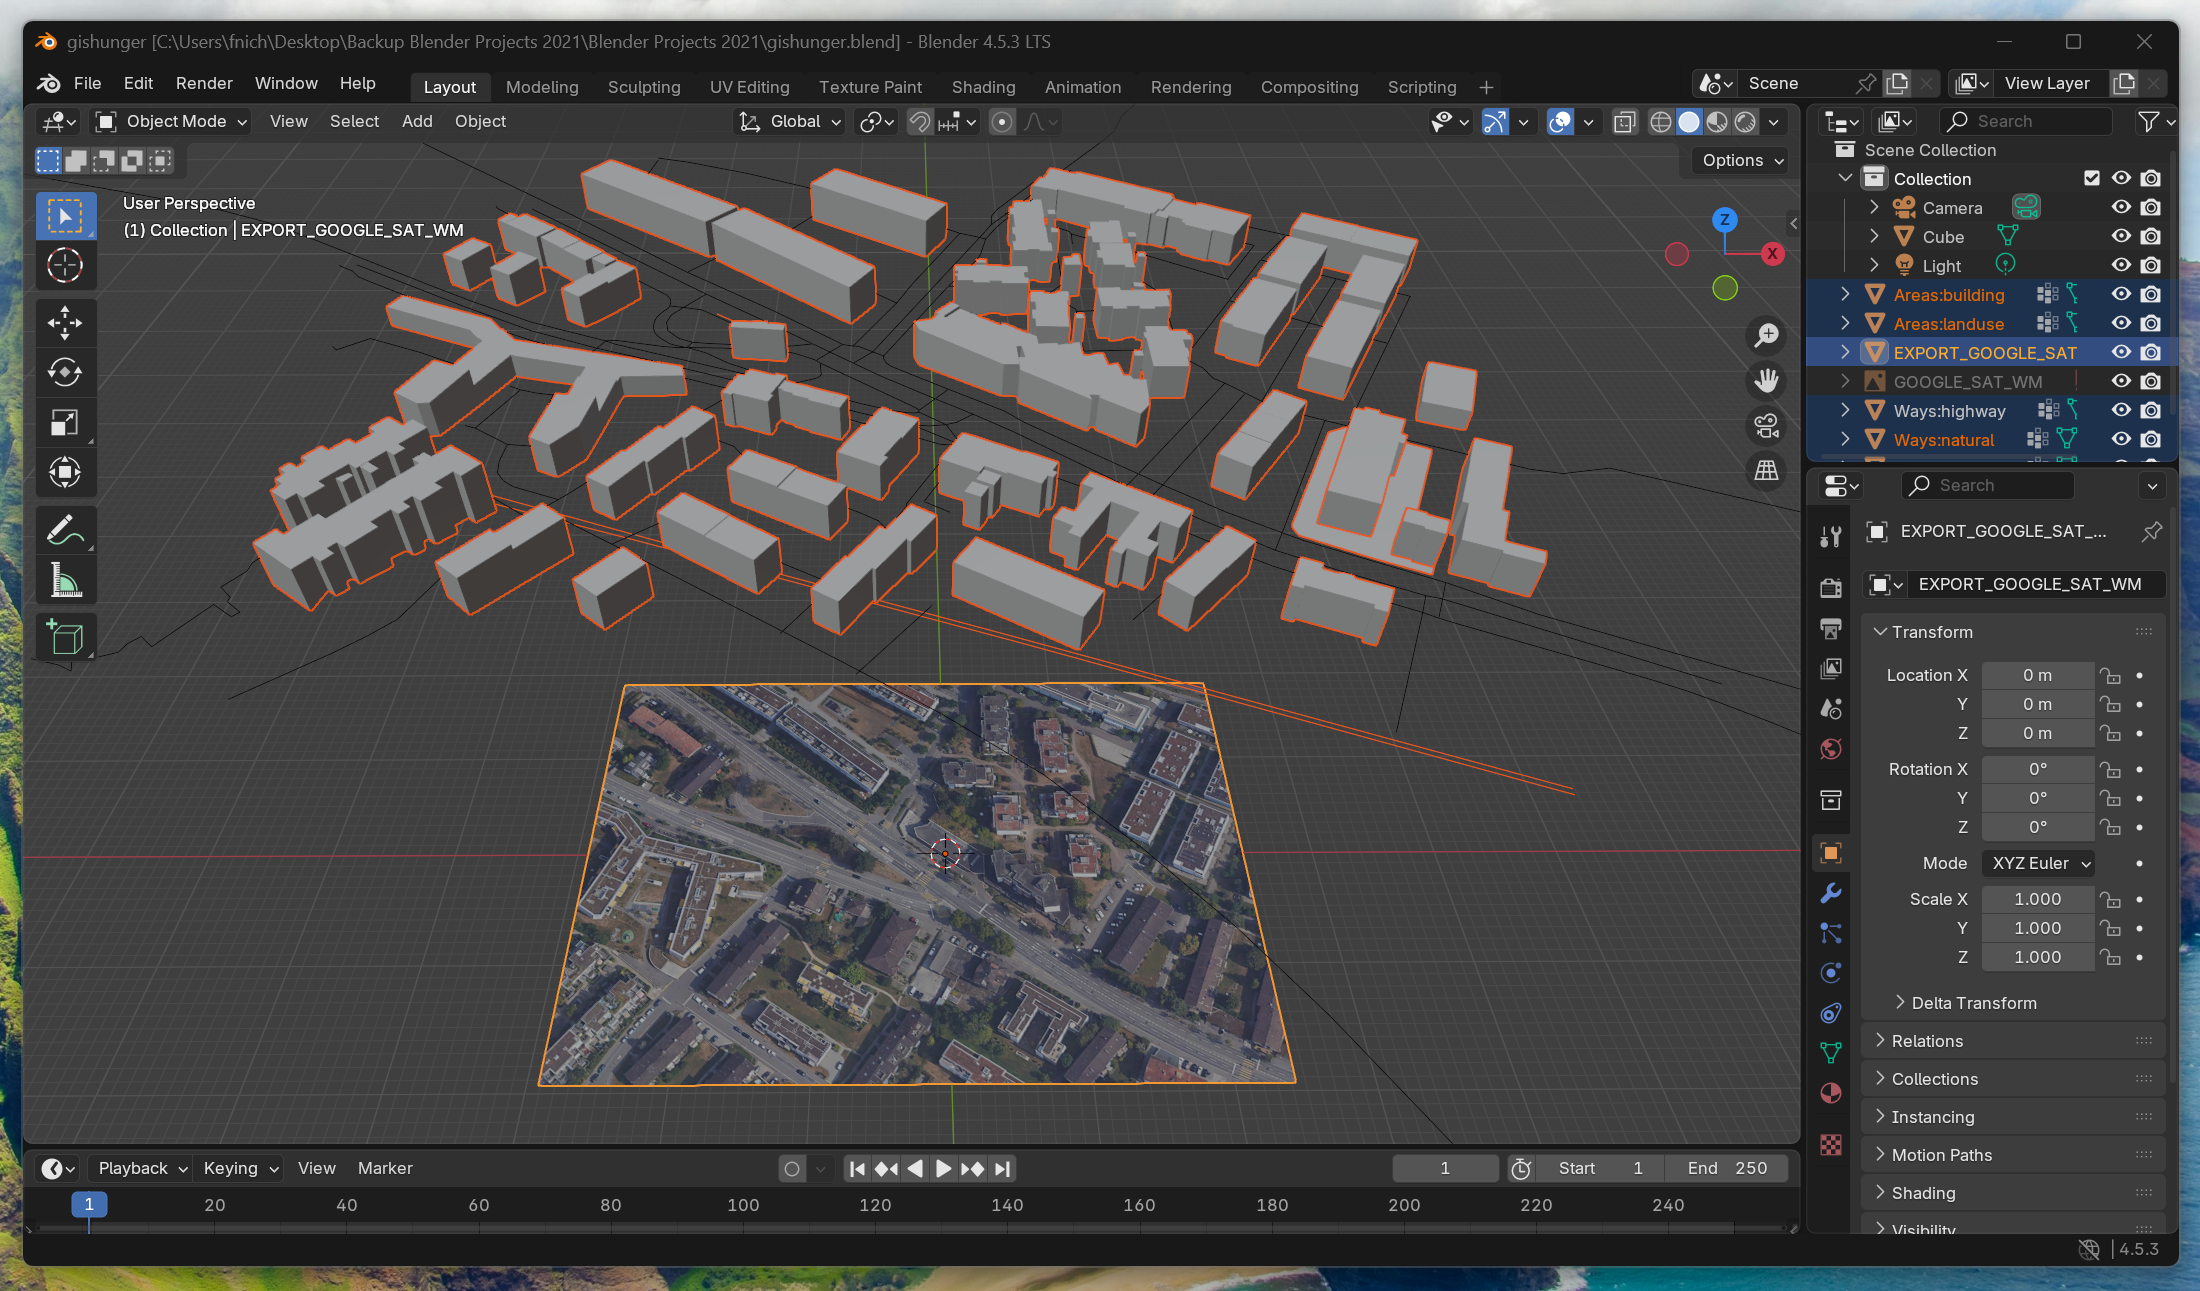Open the Material properties tab
Viewport: 2200px width, 1291px height.
1831,1093
